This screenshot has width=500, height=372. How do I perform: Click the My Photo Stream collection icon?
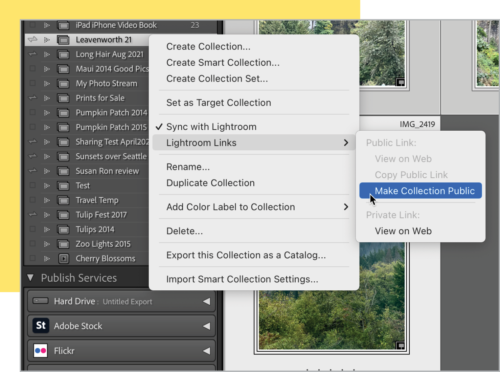63,84
